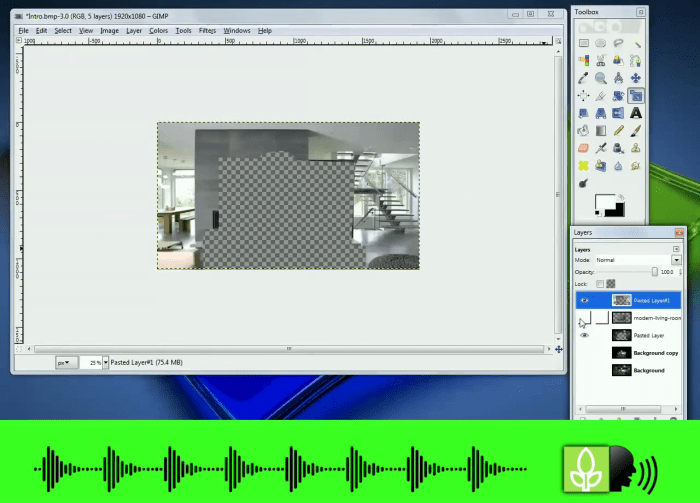Select the Color Picker eyedropper tool
The image size is (700, 503).
point(584,78)
